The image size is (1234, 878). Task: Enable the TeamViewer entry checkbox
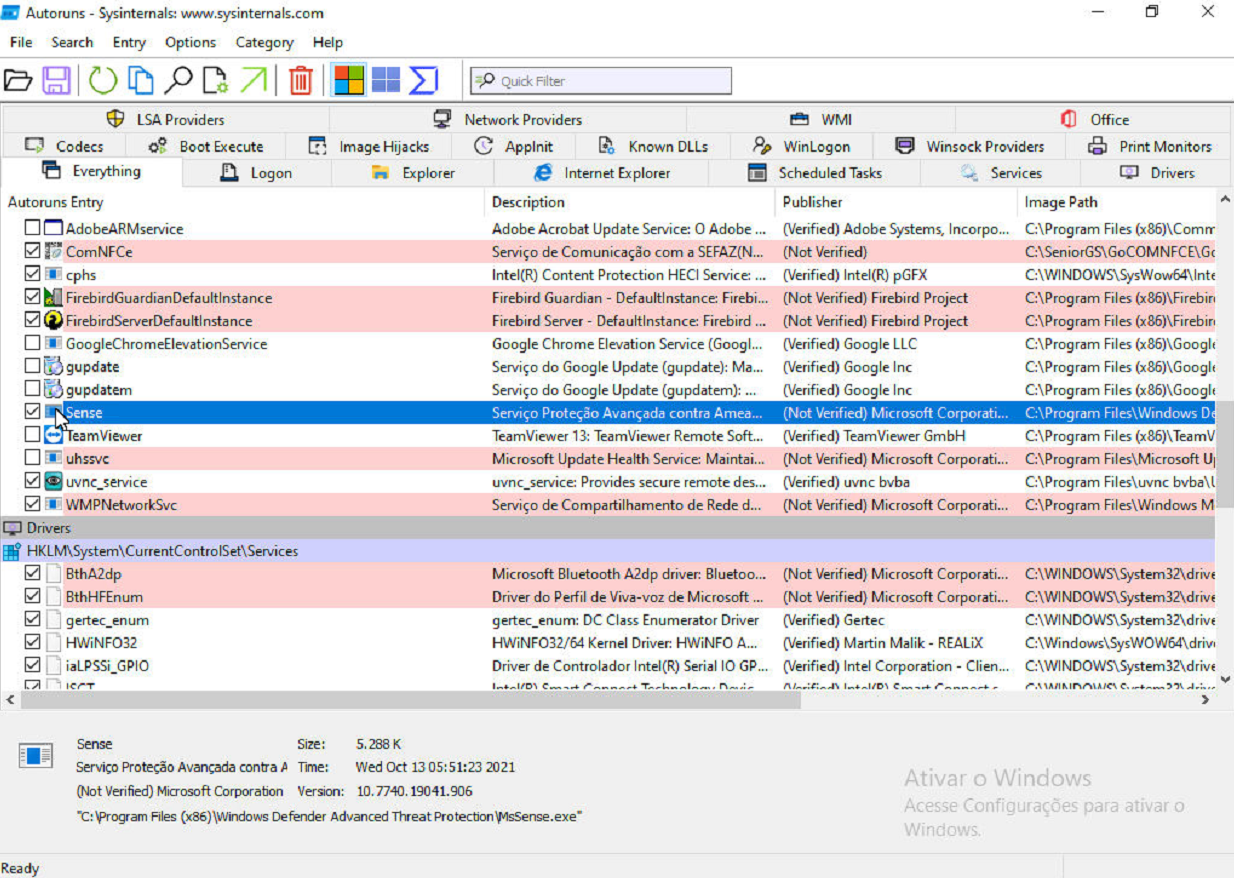point(32,436)
